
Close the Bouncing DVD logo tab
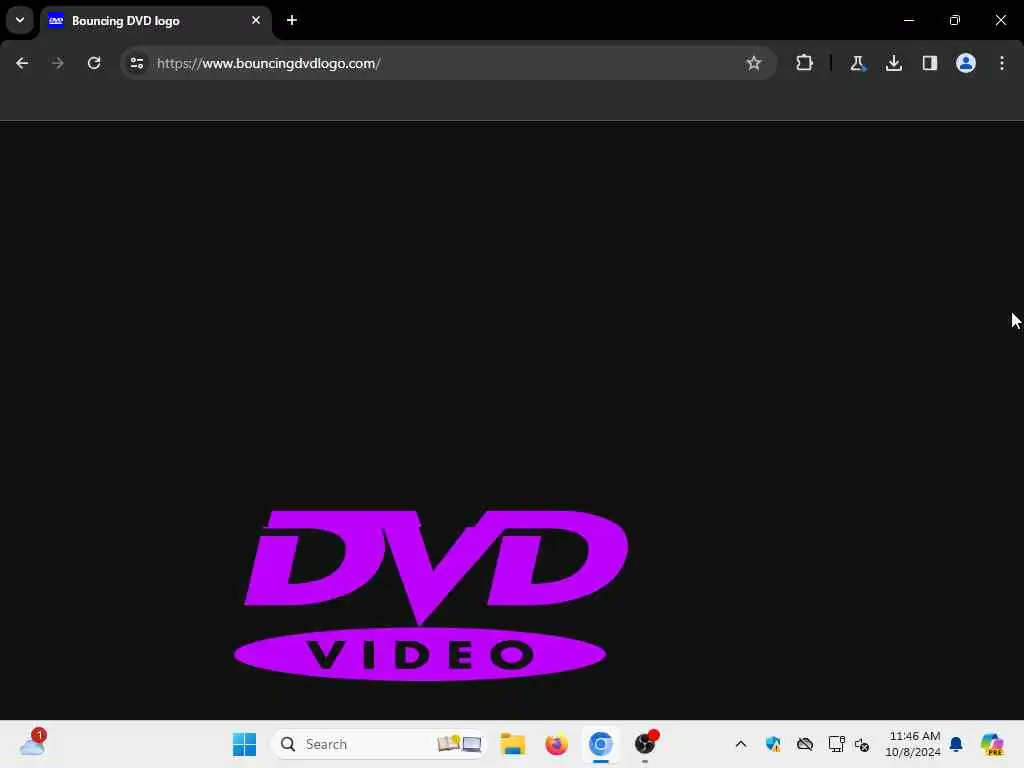pos(256,20)
